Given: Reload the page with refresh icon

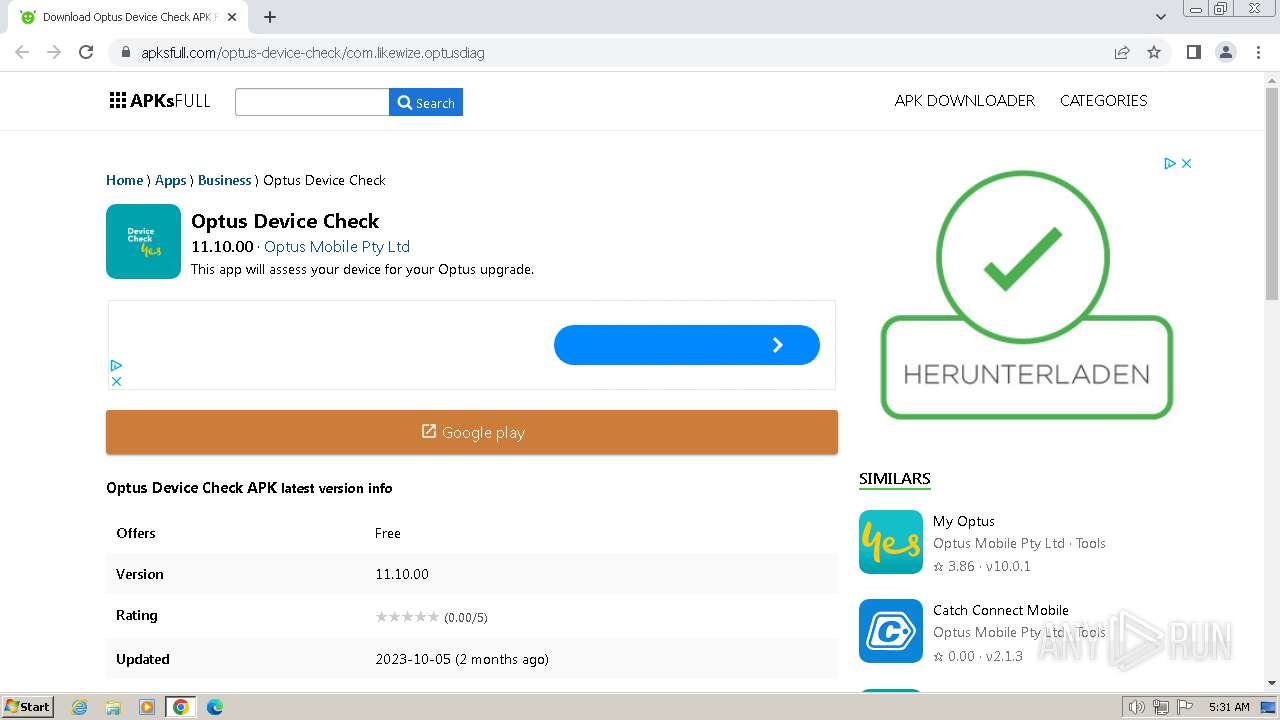Looking at the screenshot, I should point(86,52).
